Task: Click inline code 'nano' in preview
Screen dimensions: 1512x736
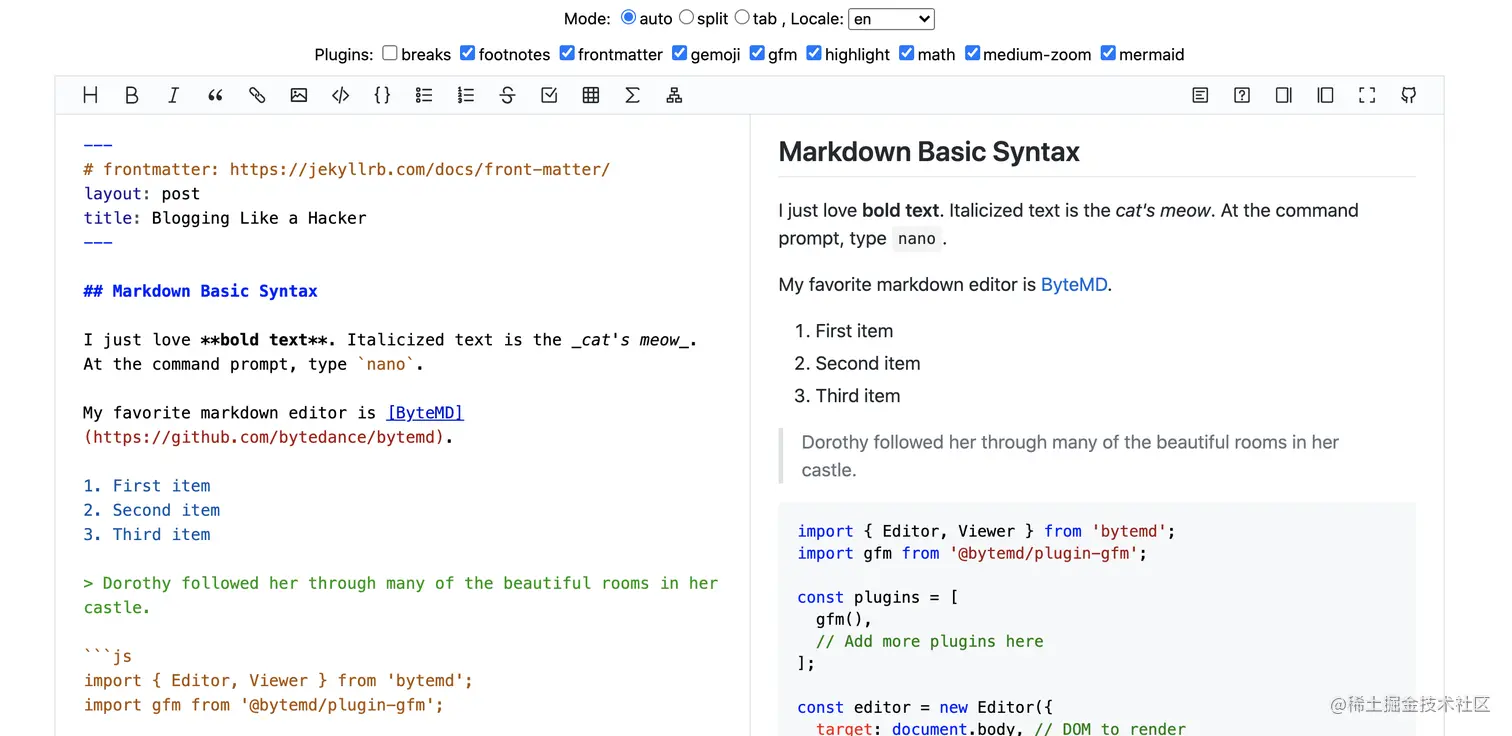Action: click(917, 239)
